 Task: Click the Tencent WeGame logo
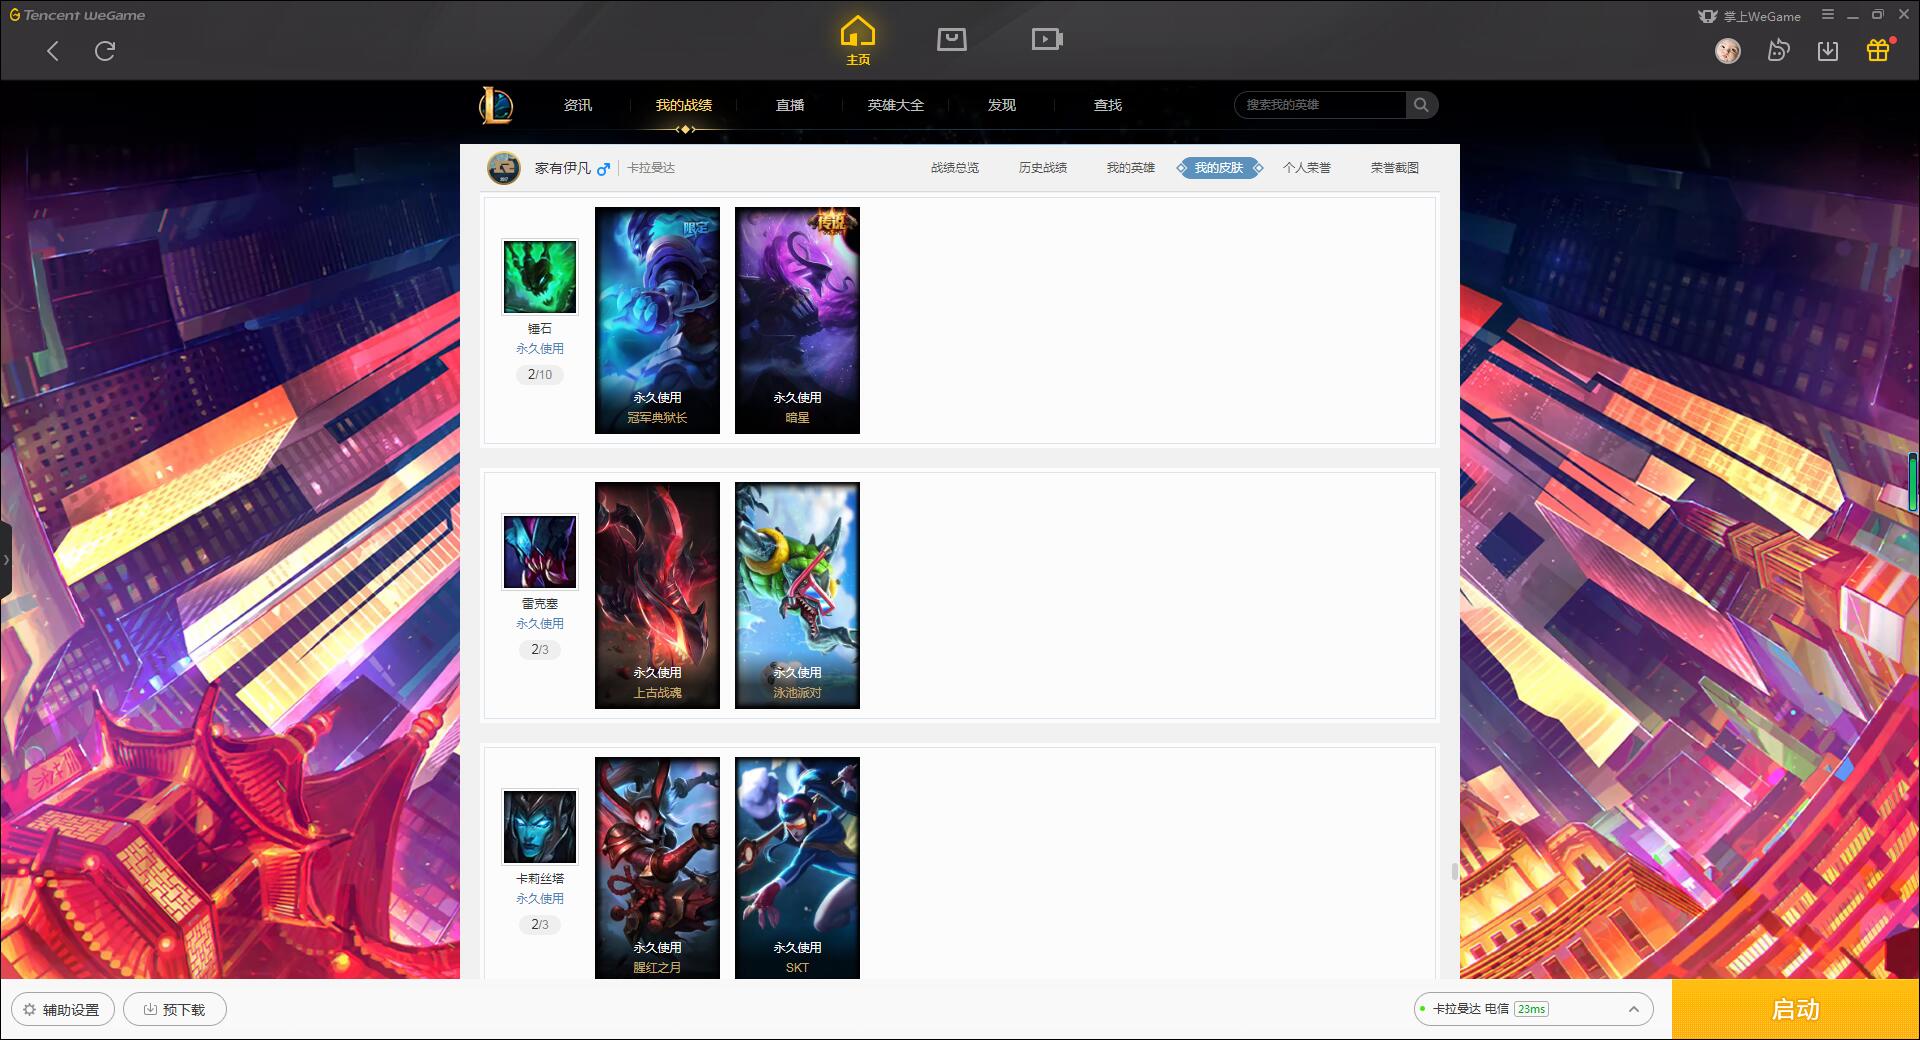78,15
